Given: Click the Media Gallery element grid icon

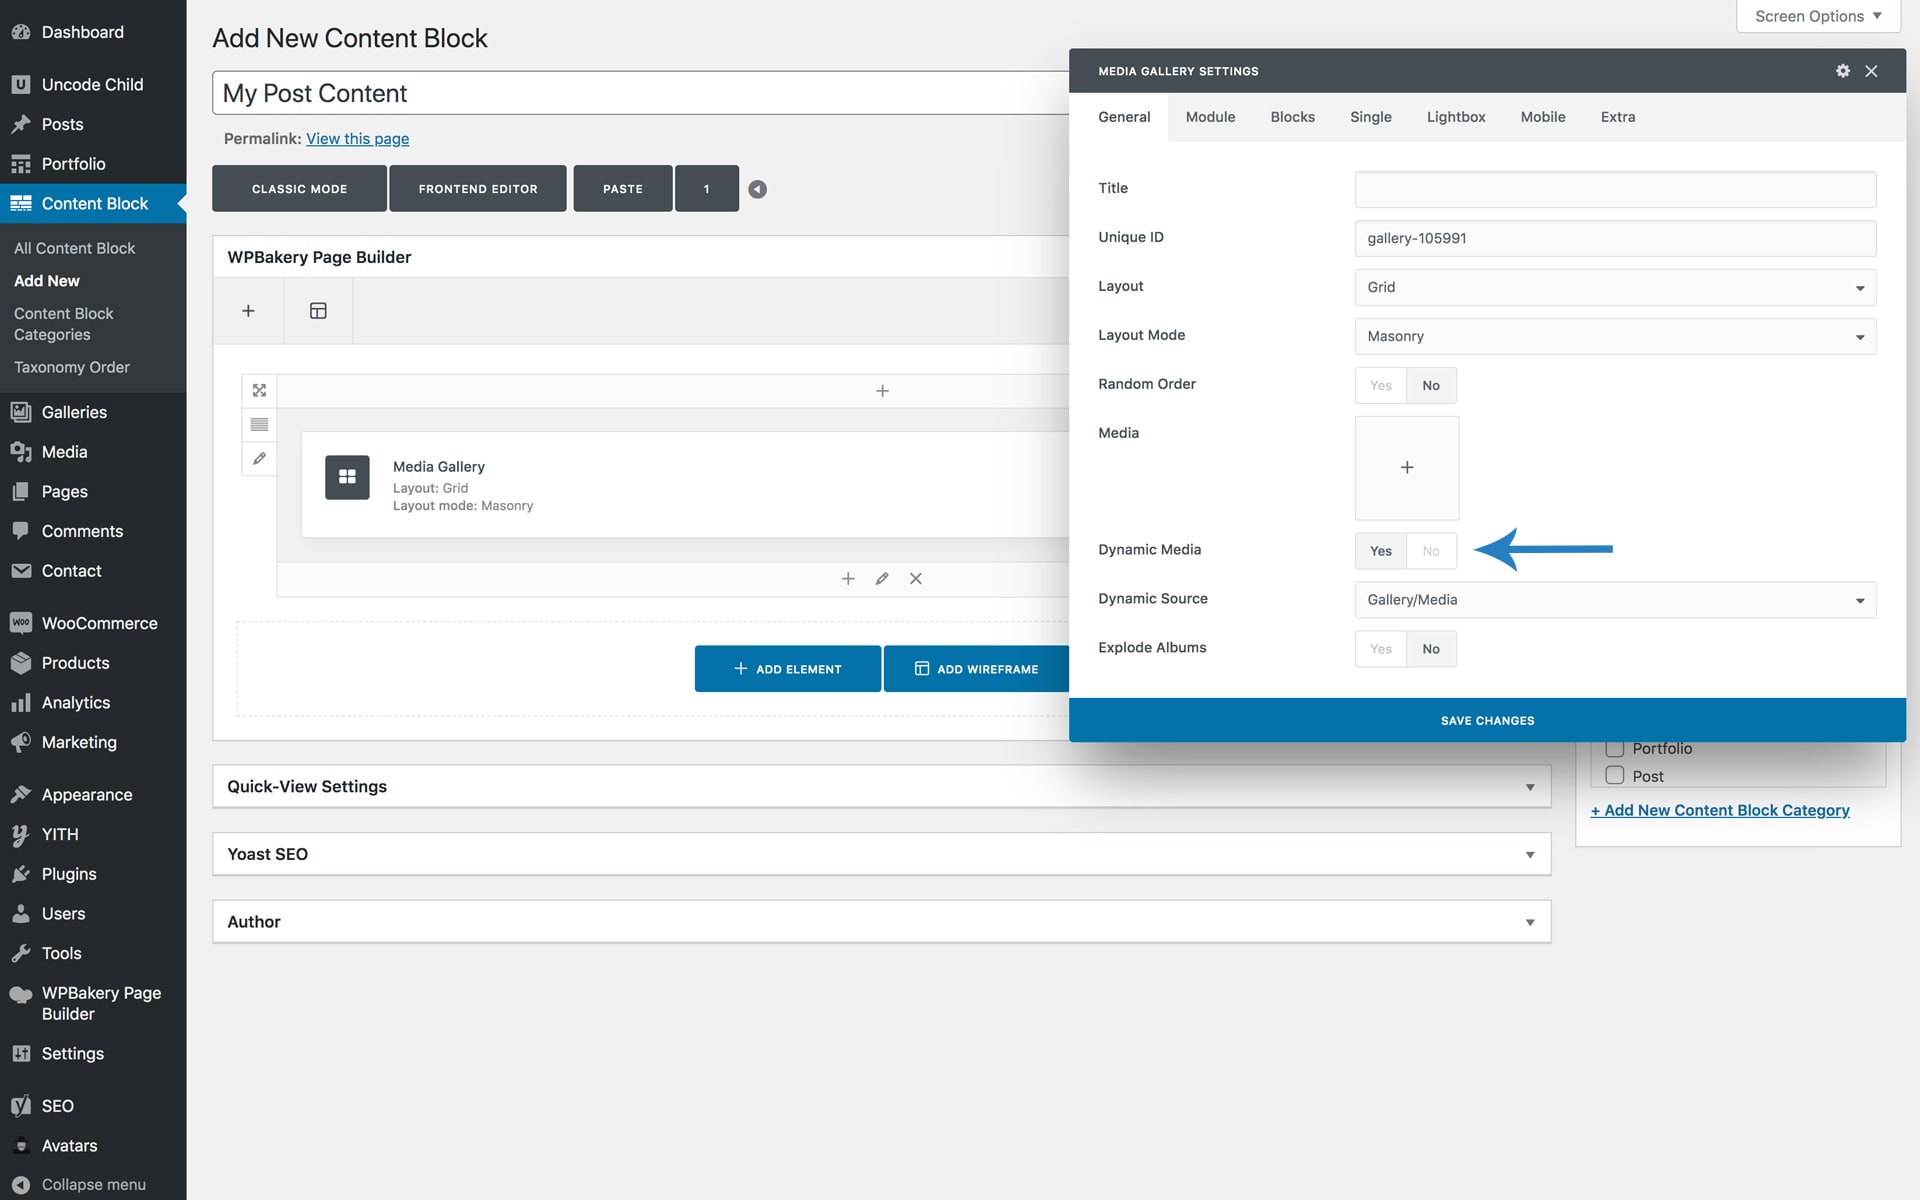Looking at the screenshot, I should click(x=347, y=477).
